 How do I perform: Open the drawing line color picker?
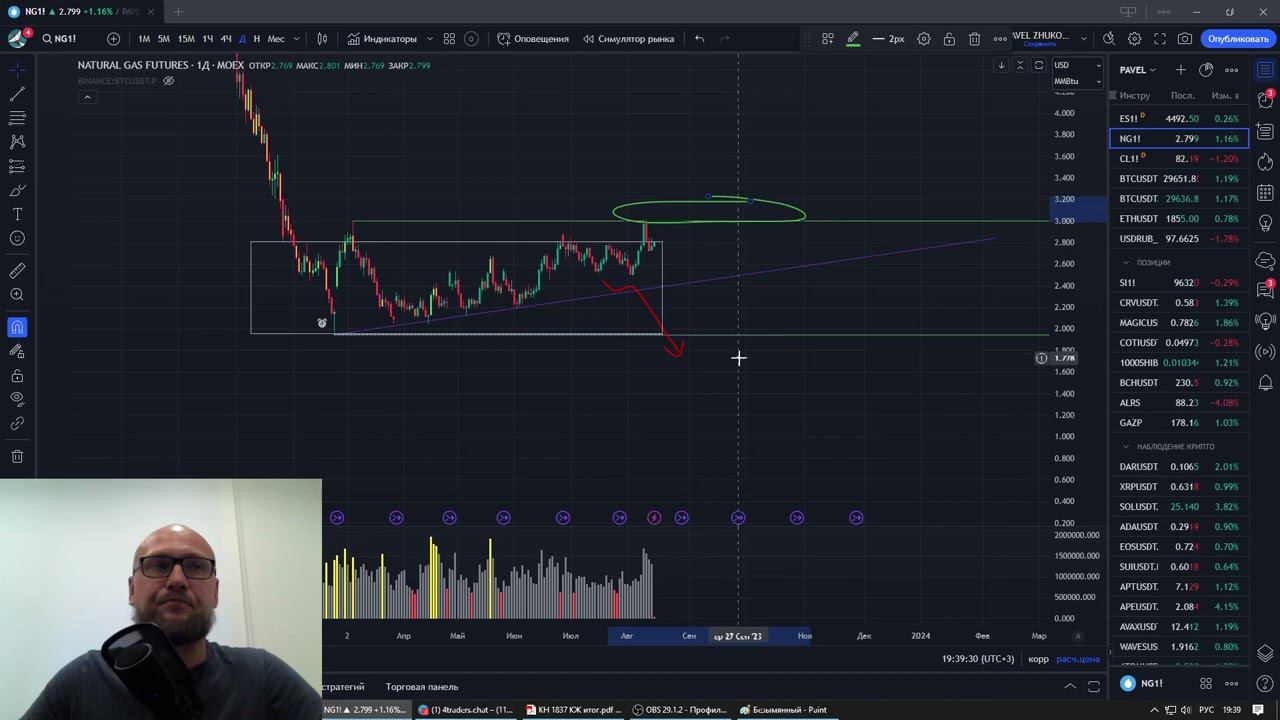(x=853, y=39)
